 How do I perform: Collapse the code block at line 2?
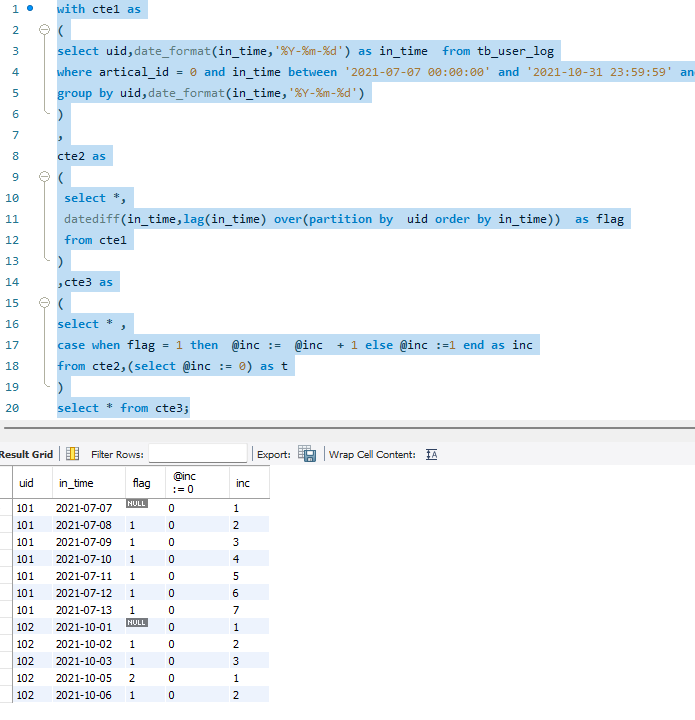click(x=45, y=29)
